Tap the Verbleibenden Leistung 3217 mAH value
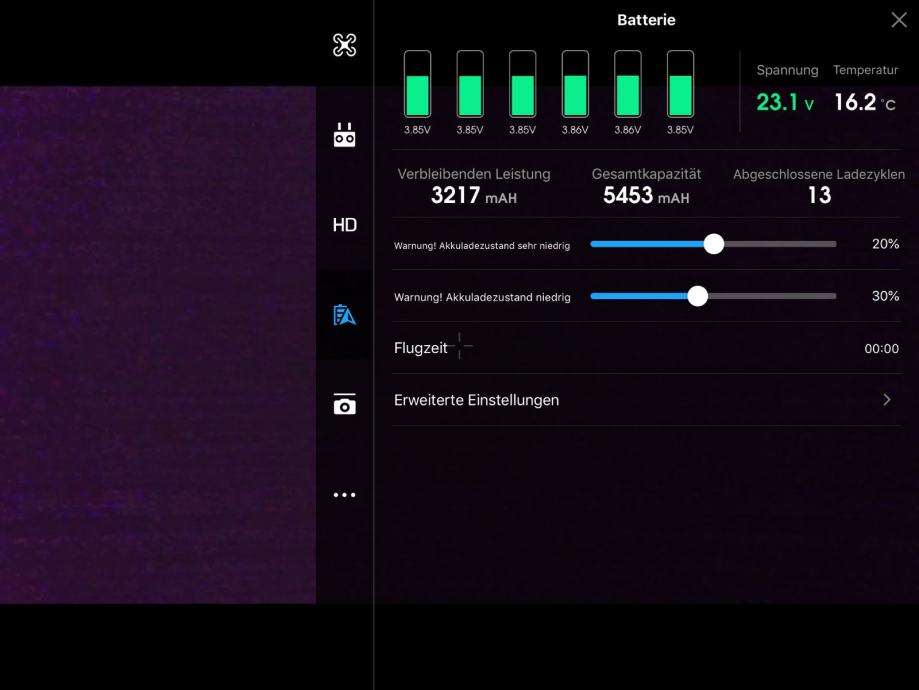 point(473,196)
